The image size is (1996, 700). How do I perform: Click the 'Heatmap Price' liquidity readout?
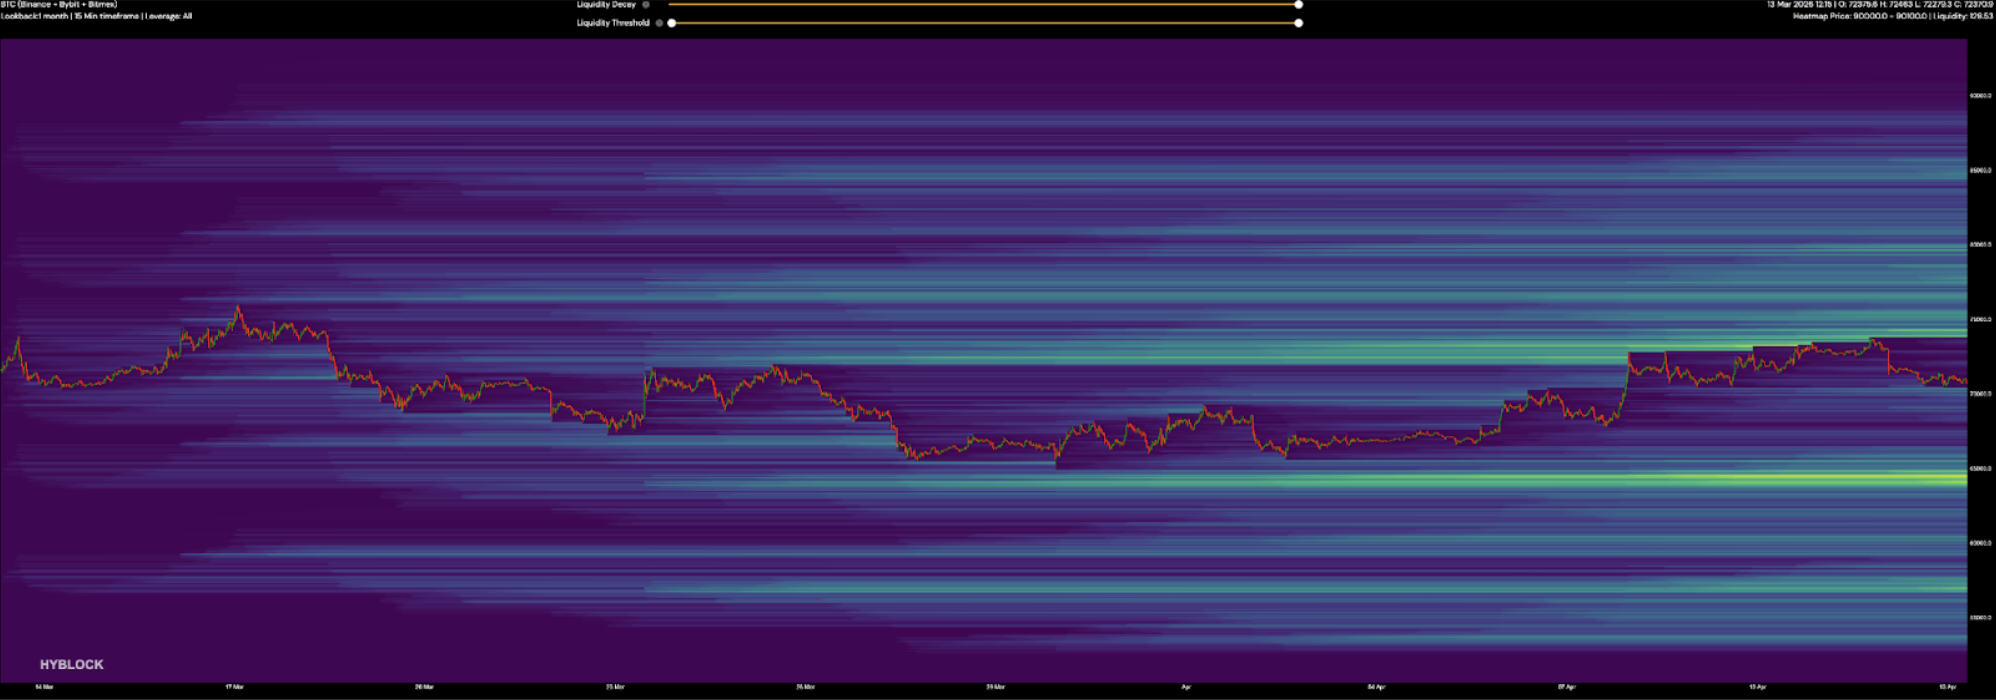coord(1893,17)
